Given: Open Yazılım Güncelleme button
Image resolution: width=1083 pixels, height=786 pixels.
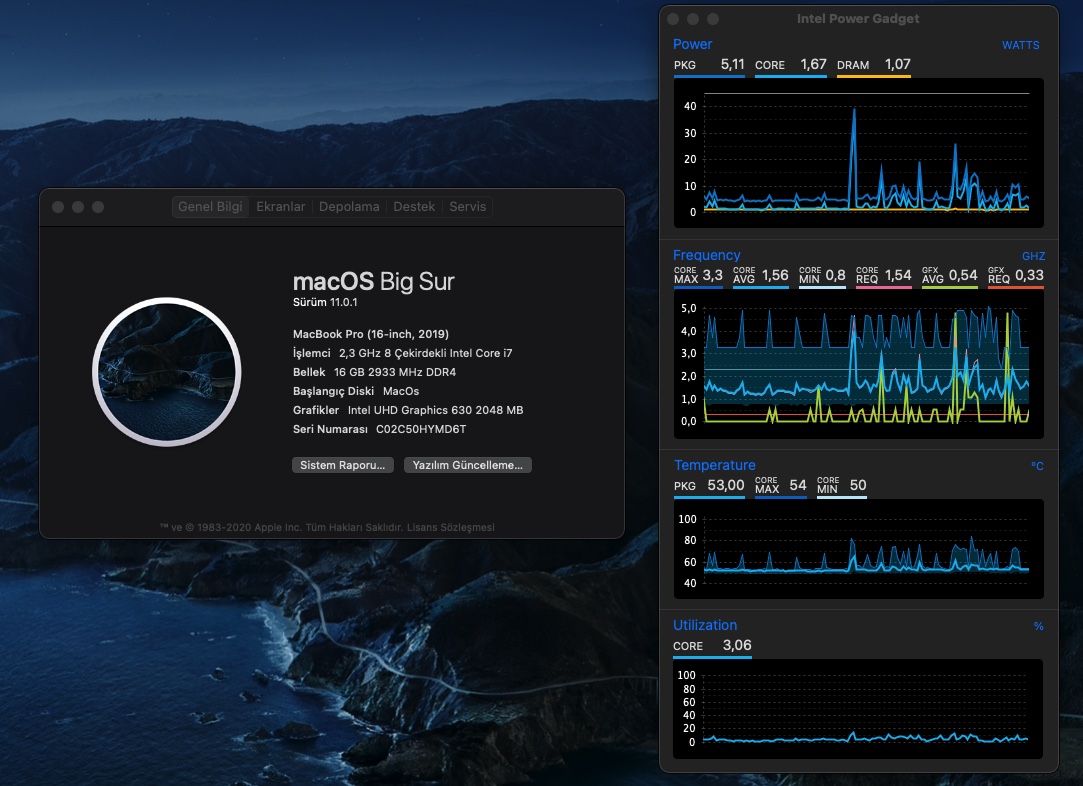Looking at the screenshot, I should click(468, 465).
